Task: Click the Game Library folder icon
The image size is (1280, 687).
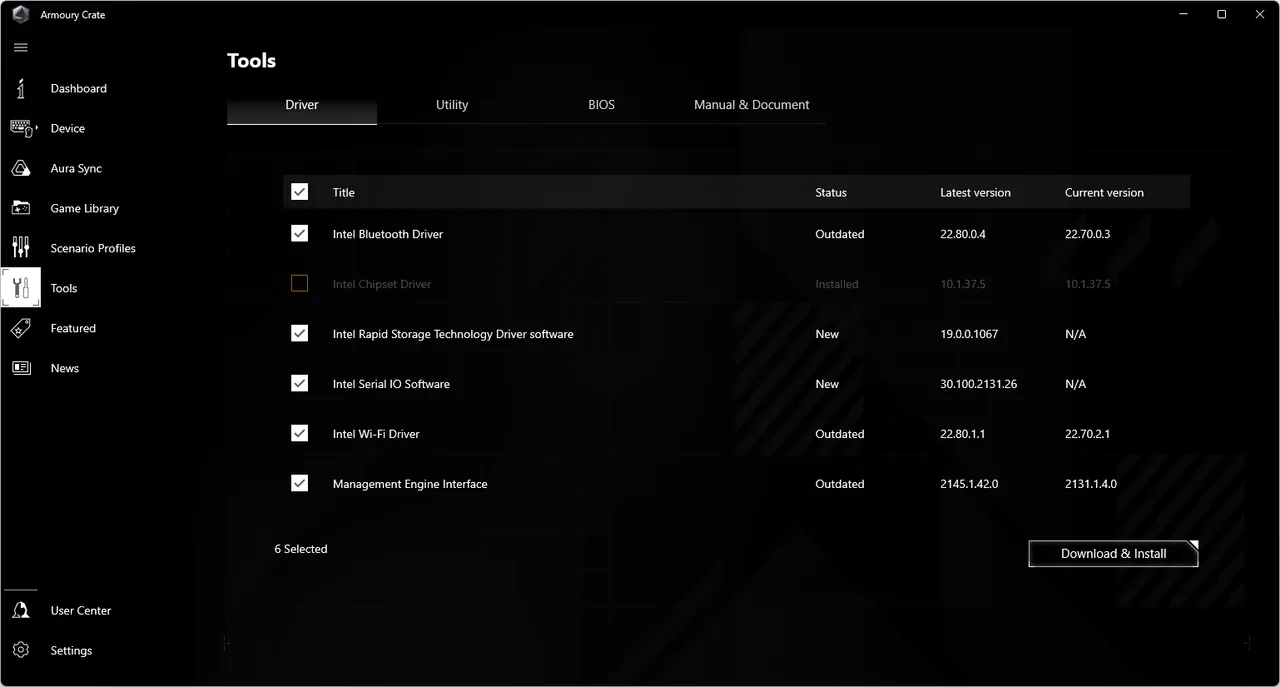Action: coord(21,208)
